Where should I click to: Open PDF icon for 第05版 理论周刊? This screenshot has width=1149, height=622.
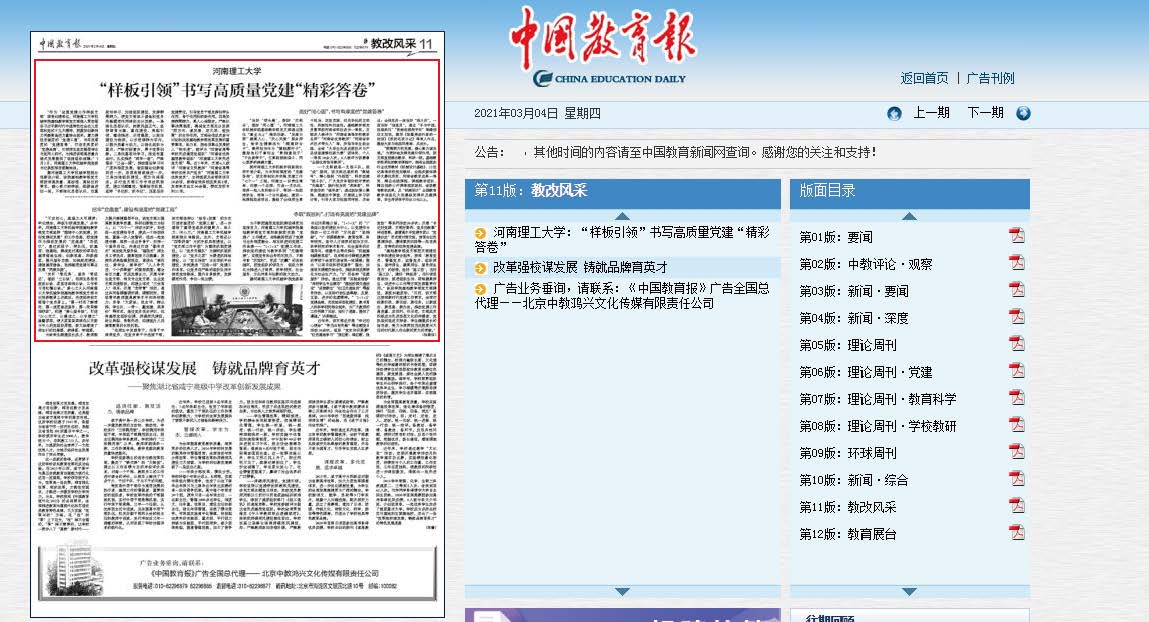[1016, 344]
